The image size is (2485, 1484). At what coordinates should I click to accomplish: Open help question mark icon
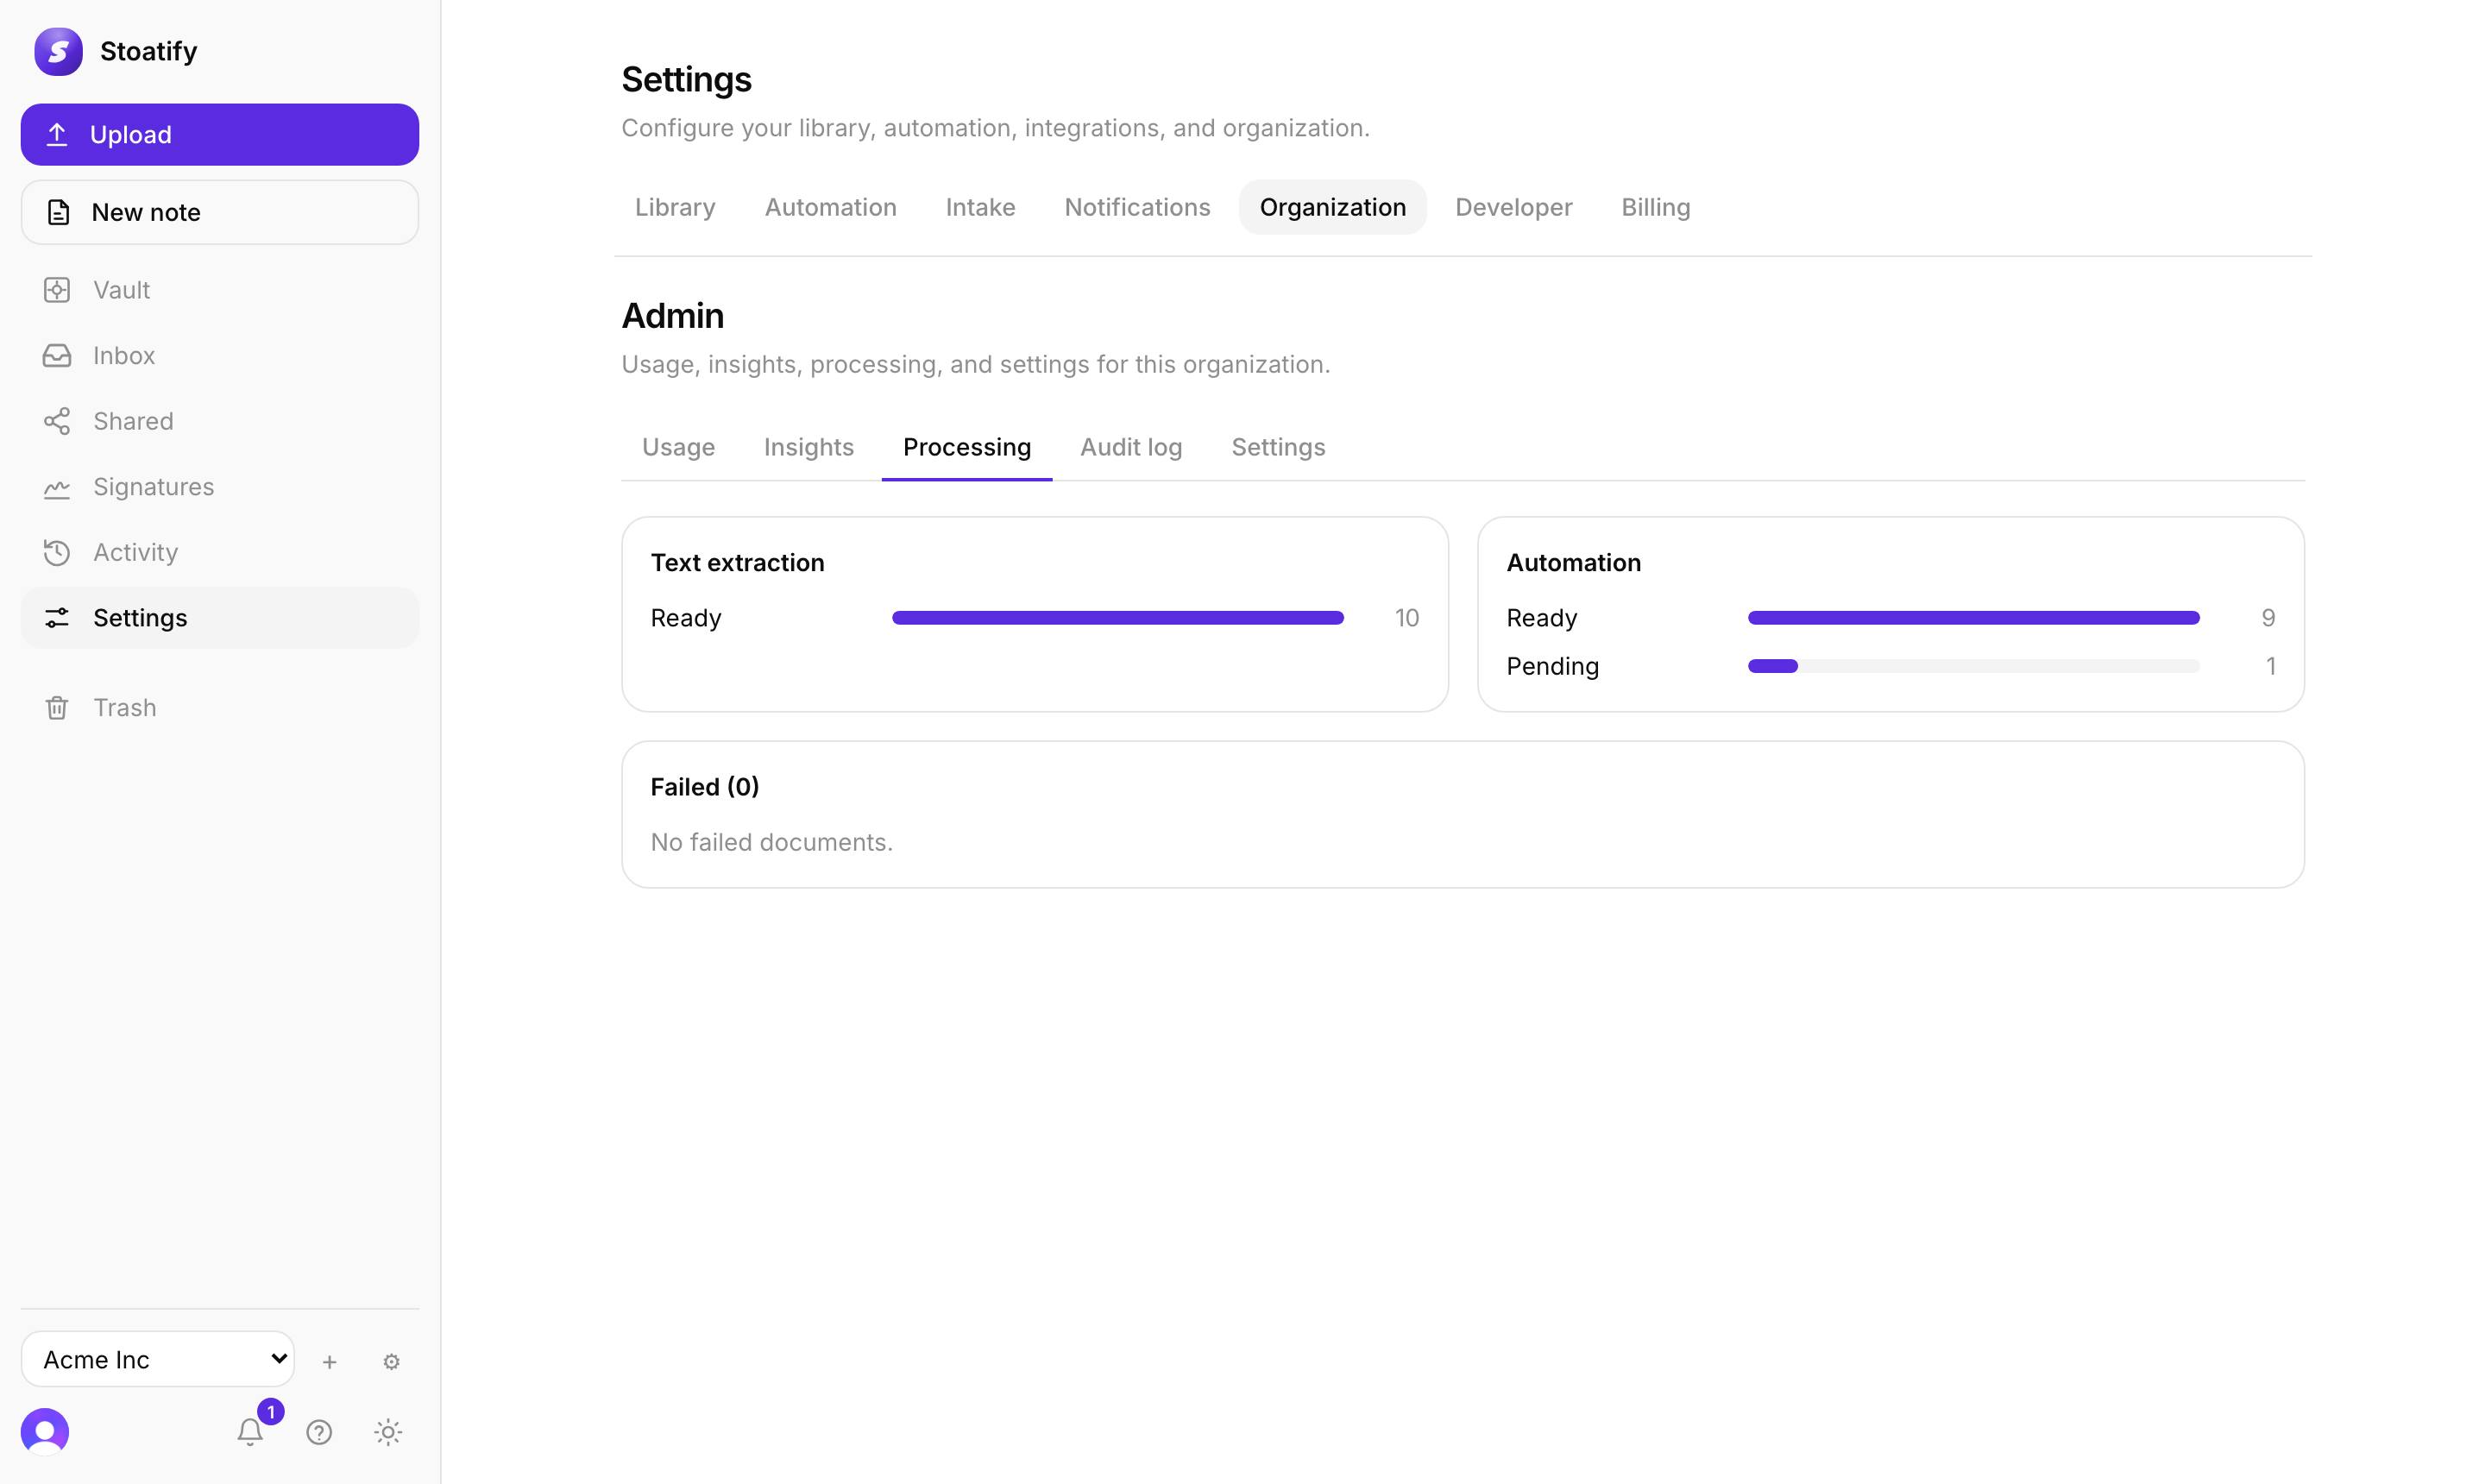coord(319,1432)
